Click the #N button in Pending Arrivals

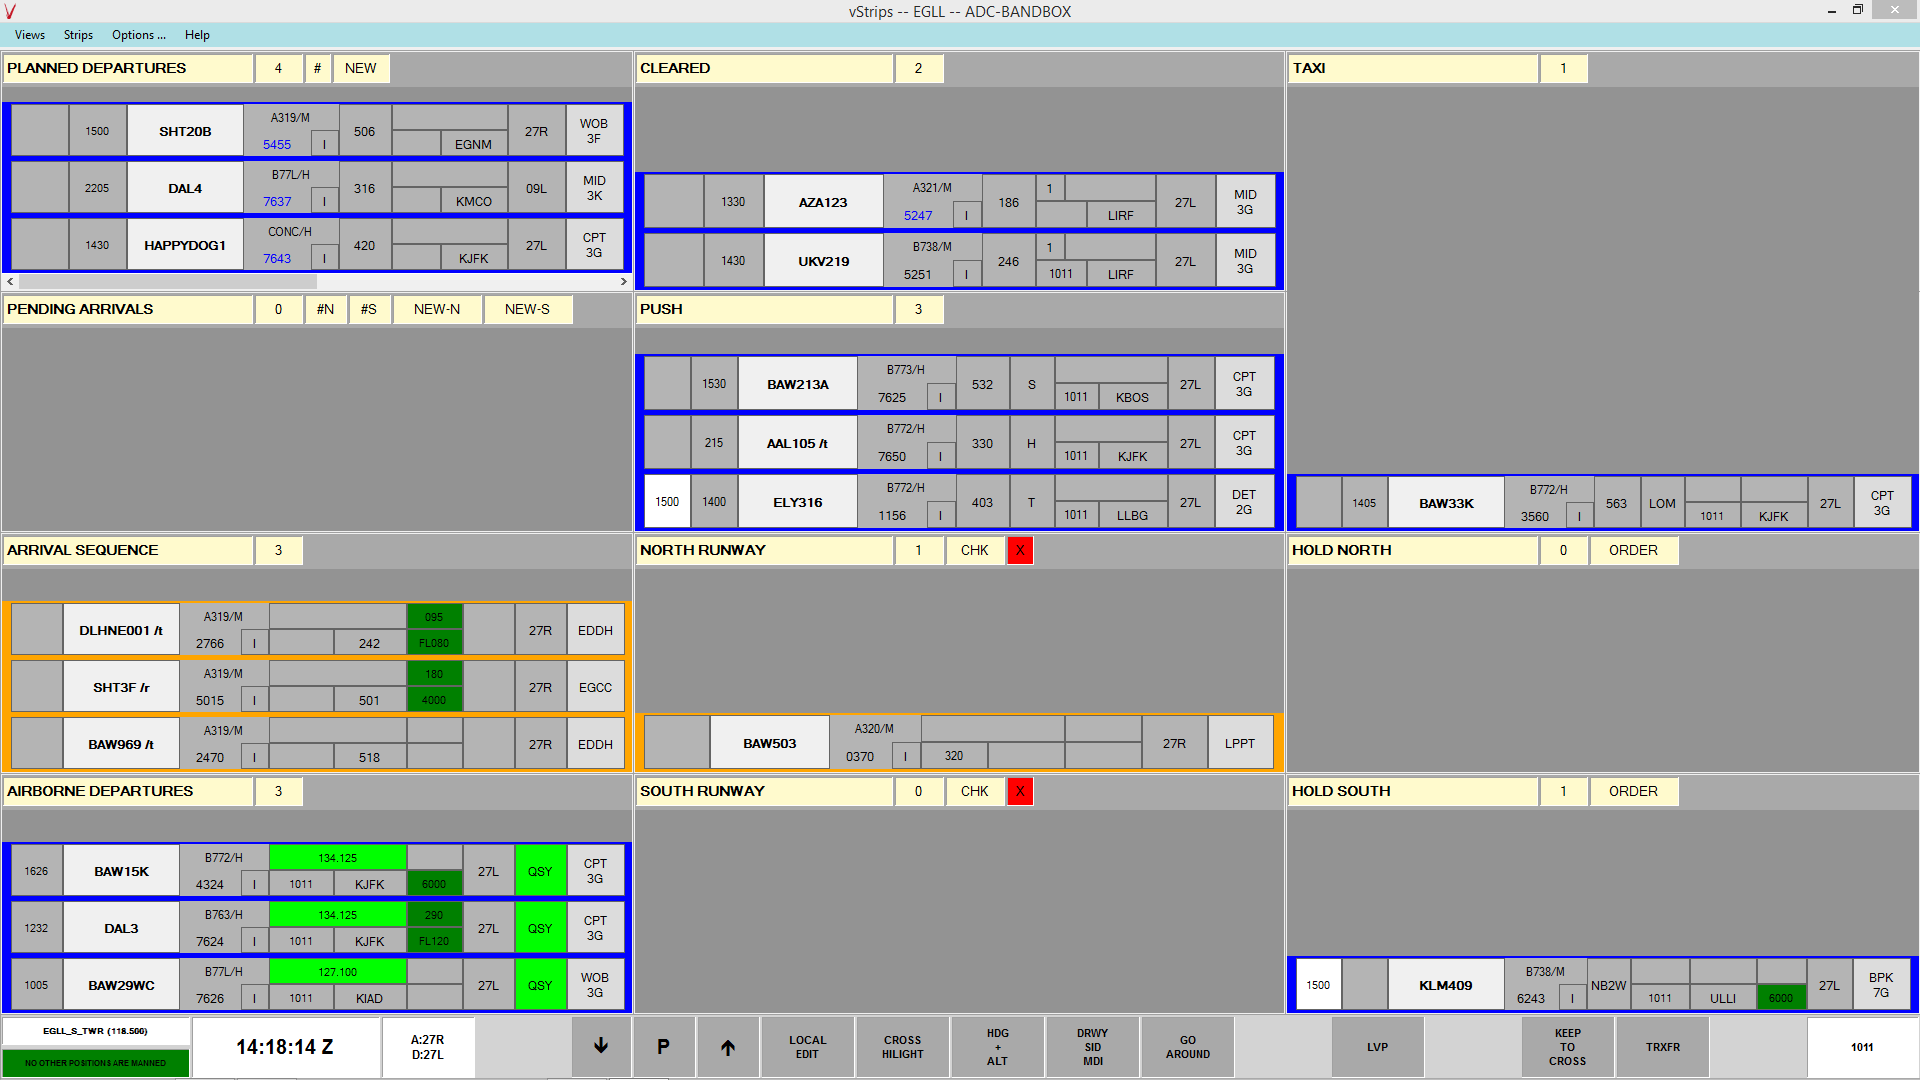[x=325, y=309]
